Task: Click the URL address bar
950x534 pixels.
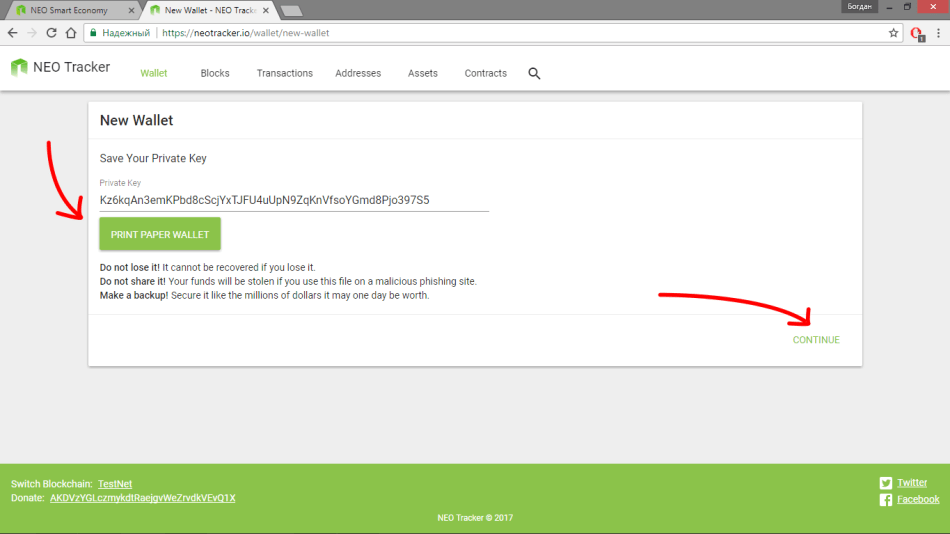Action: (491, 33)
